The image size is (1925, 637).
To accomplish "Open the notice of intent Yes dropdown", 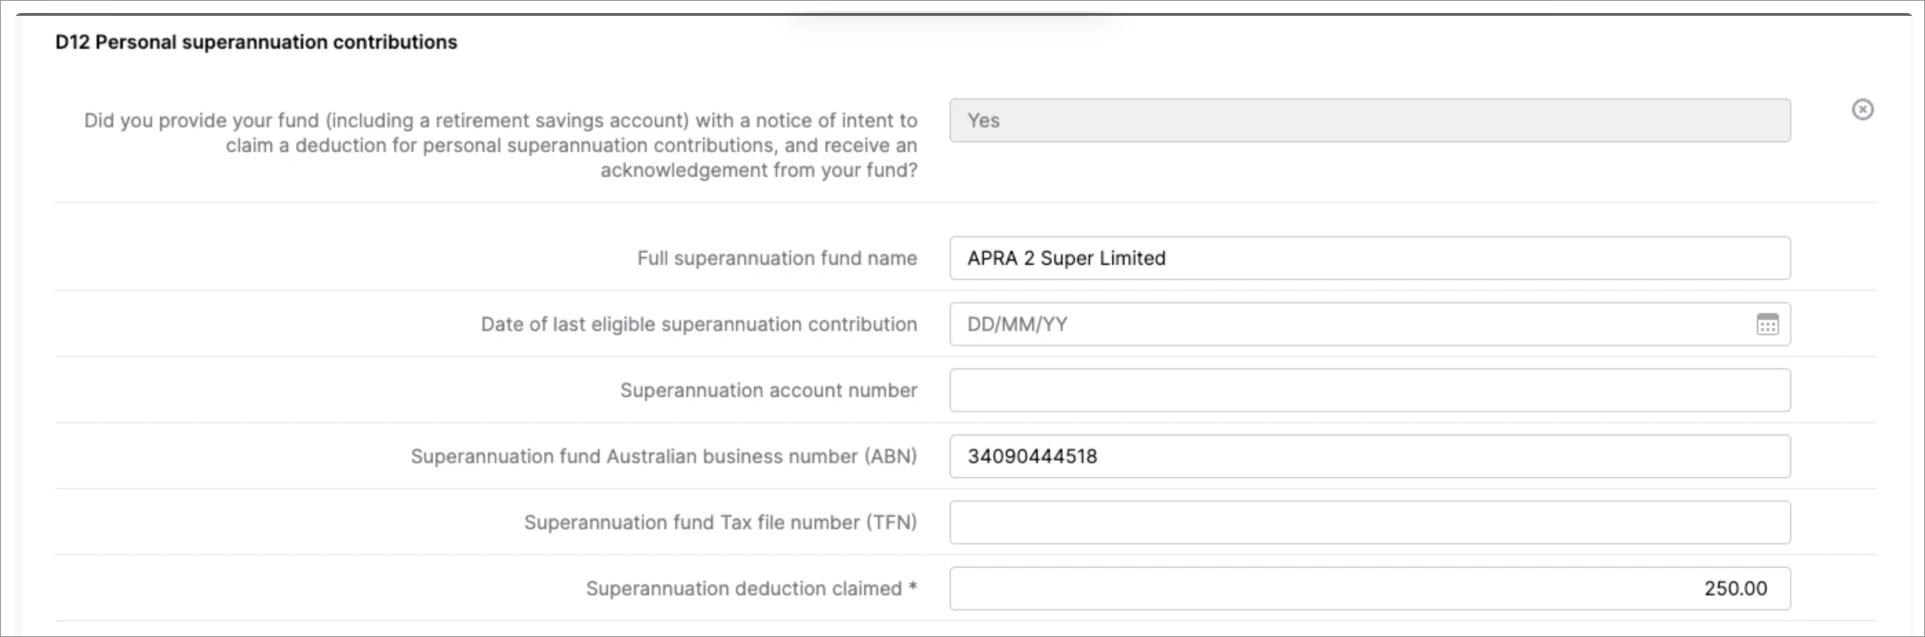I will 1369,121.
